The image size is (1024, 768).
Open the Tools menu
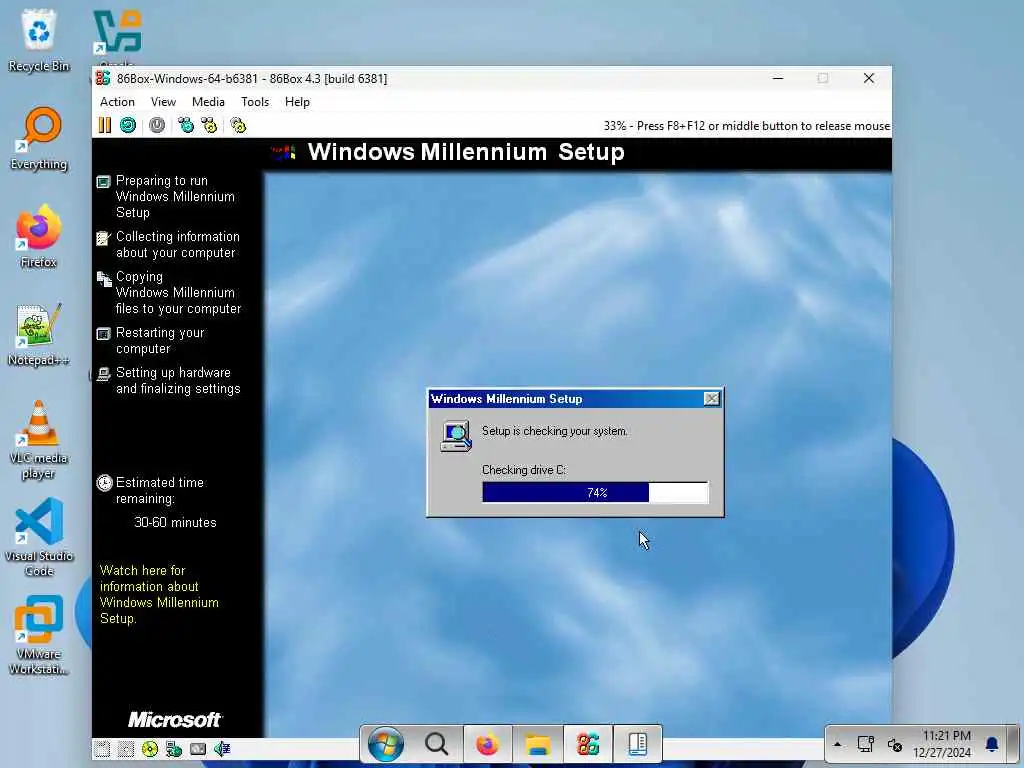pos(255,102)
